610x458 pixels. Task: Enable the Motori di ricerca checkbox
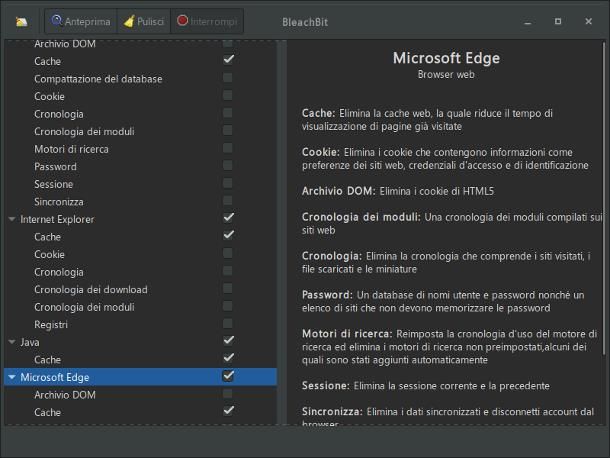228,148
